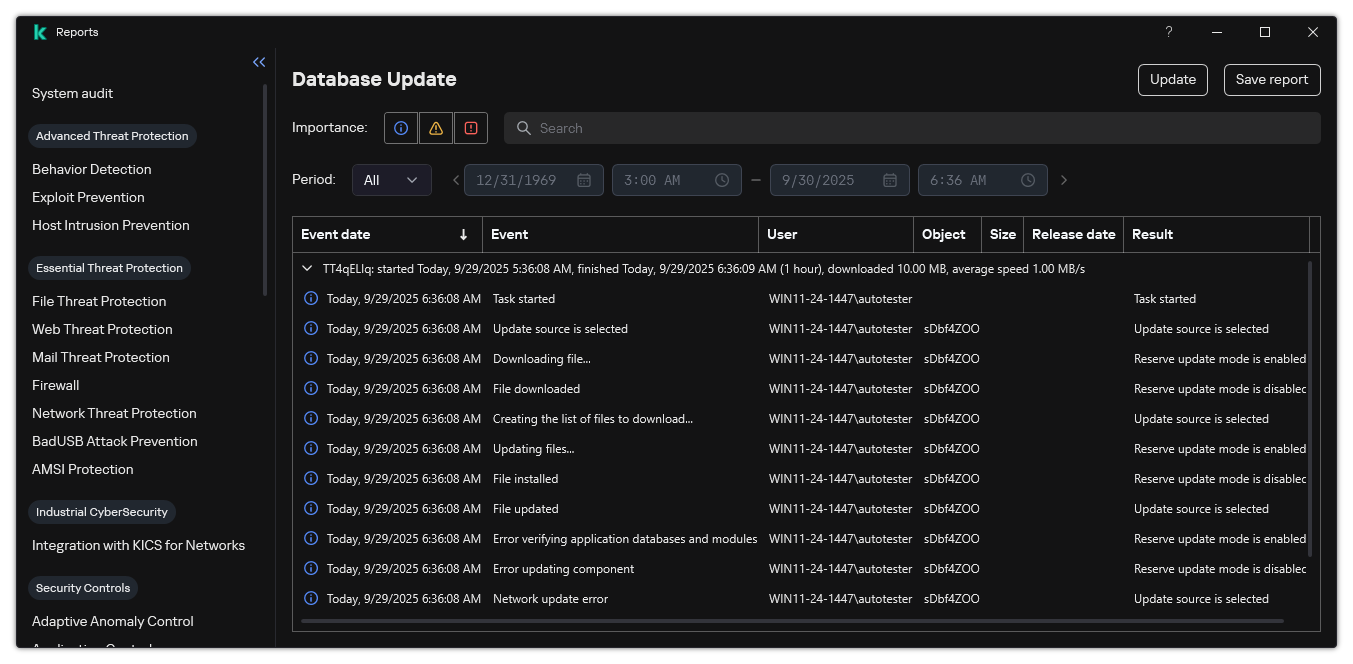Click the next period arrow

[1064, 180]
